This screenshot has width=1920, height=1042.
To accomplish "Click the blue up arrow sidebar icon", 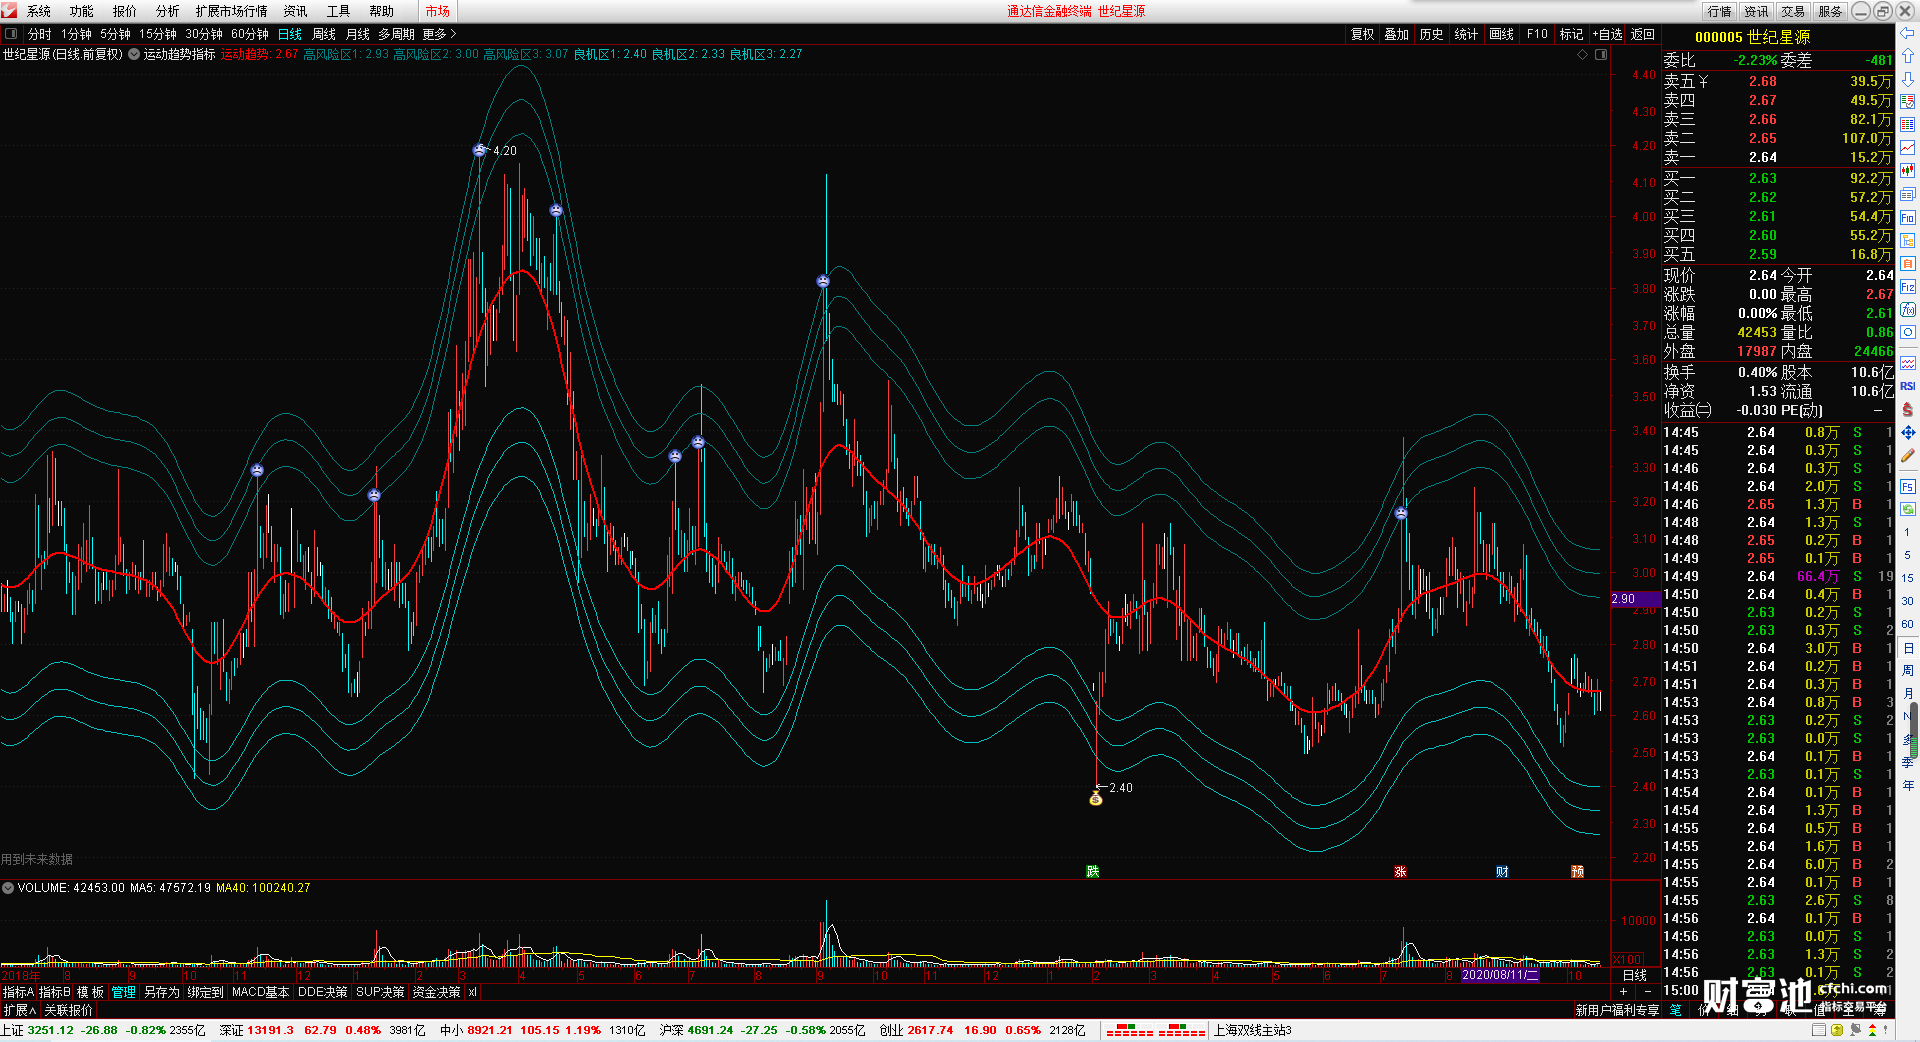I will (x=1908, y=56).
